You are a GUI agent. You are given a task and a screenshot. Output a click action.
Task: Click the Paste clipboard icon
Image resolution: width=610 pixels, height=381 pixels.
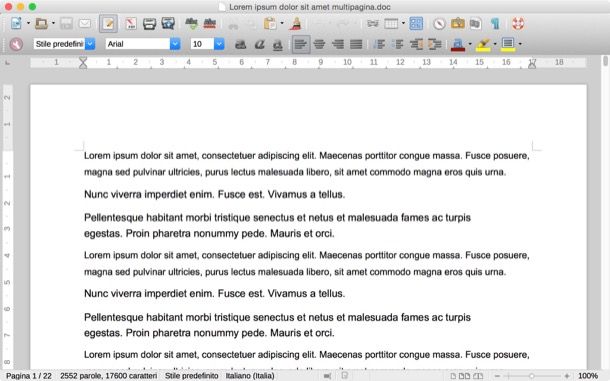pyautogui.click(x=270, y=24)
